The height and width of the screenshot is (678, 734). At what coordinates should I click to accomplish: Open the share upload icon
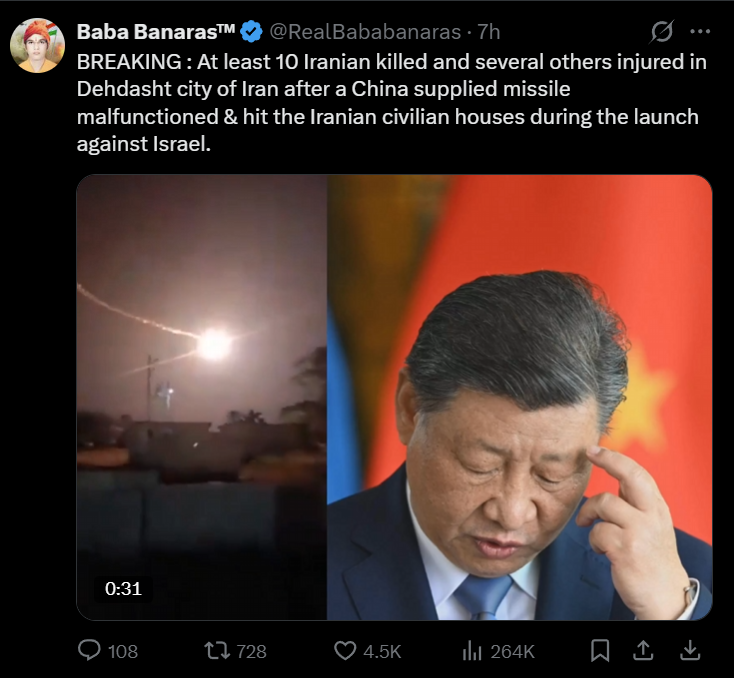[643, 650]
